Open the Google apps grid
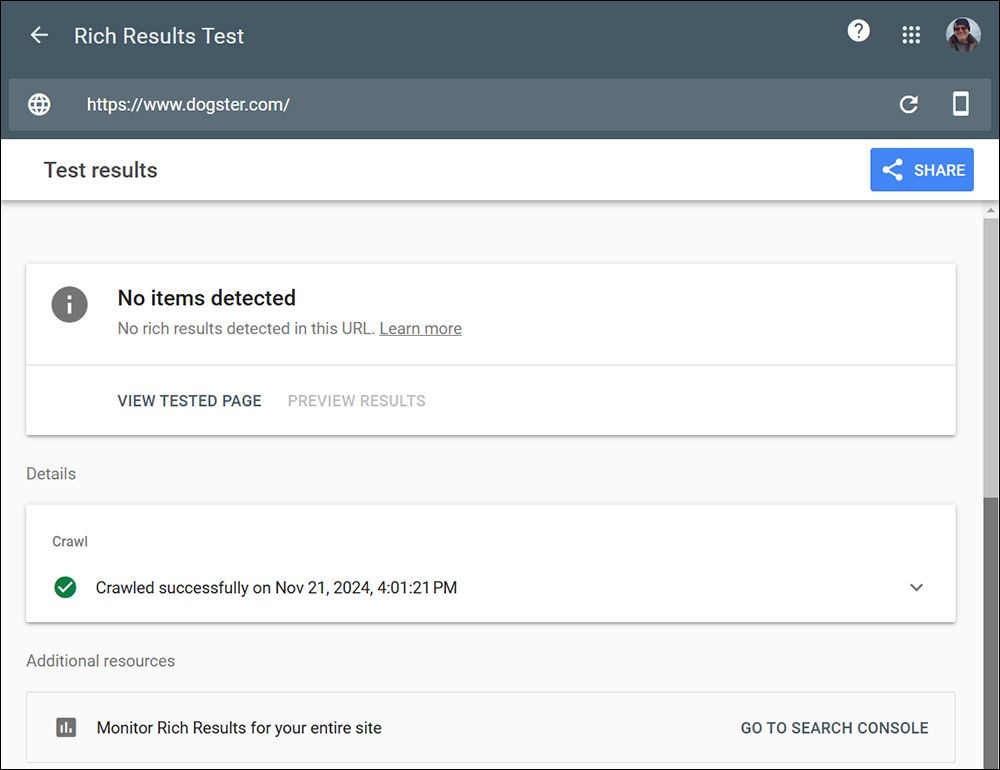Viewport: 1000px width, 770px height. 911,35
